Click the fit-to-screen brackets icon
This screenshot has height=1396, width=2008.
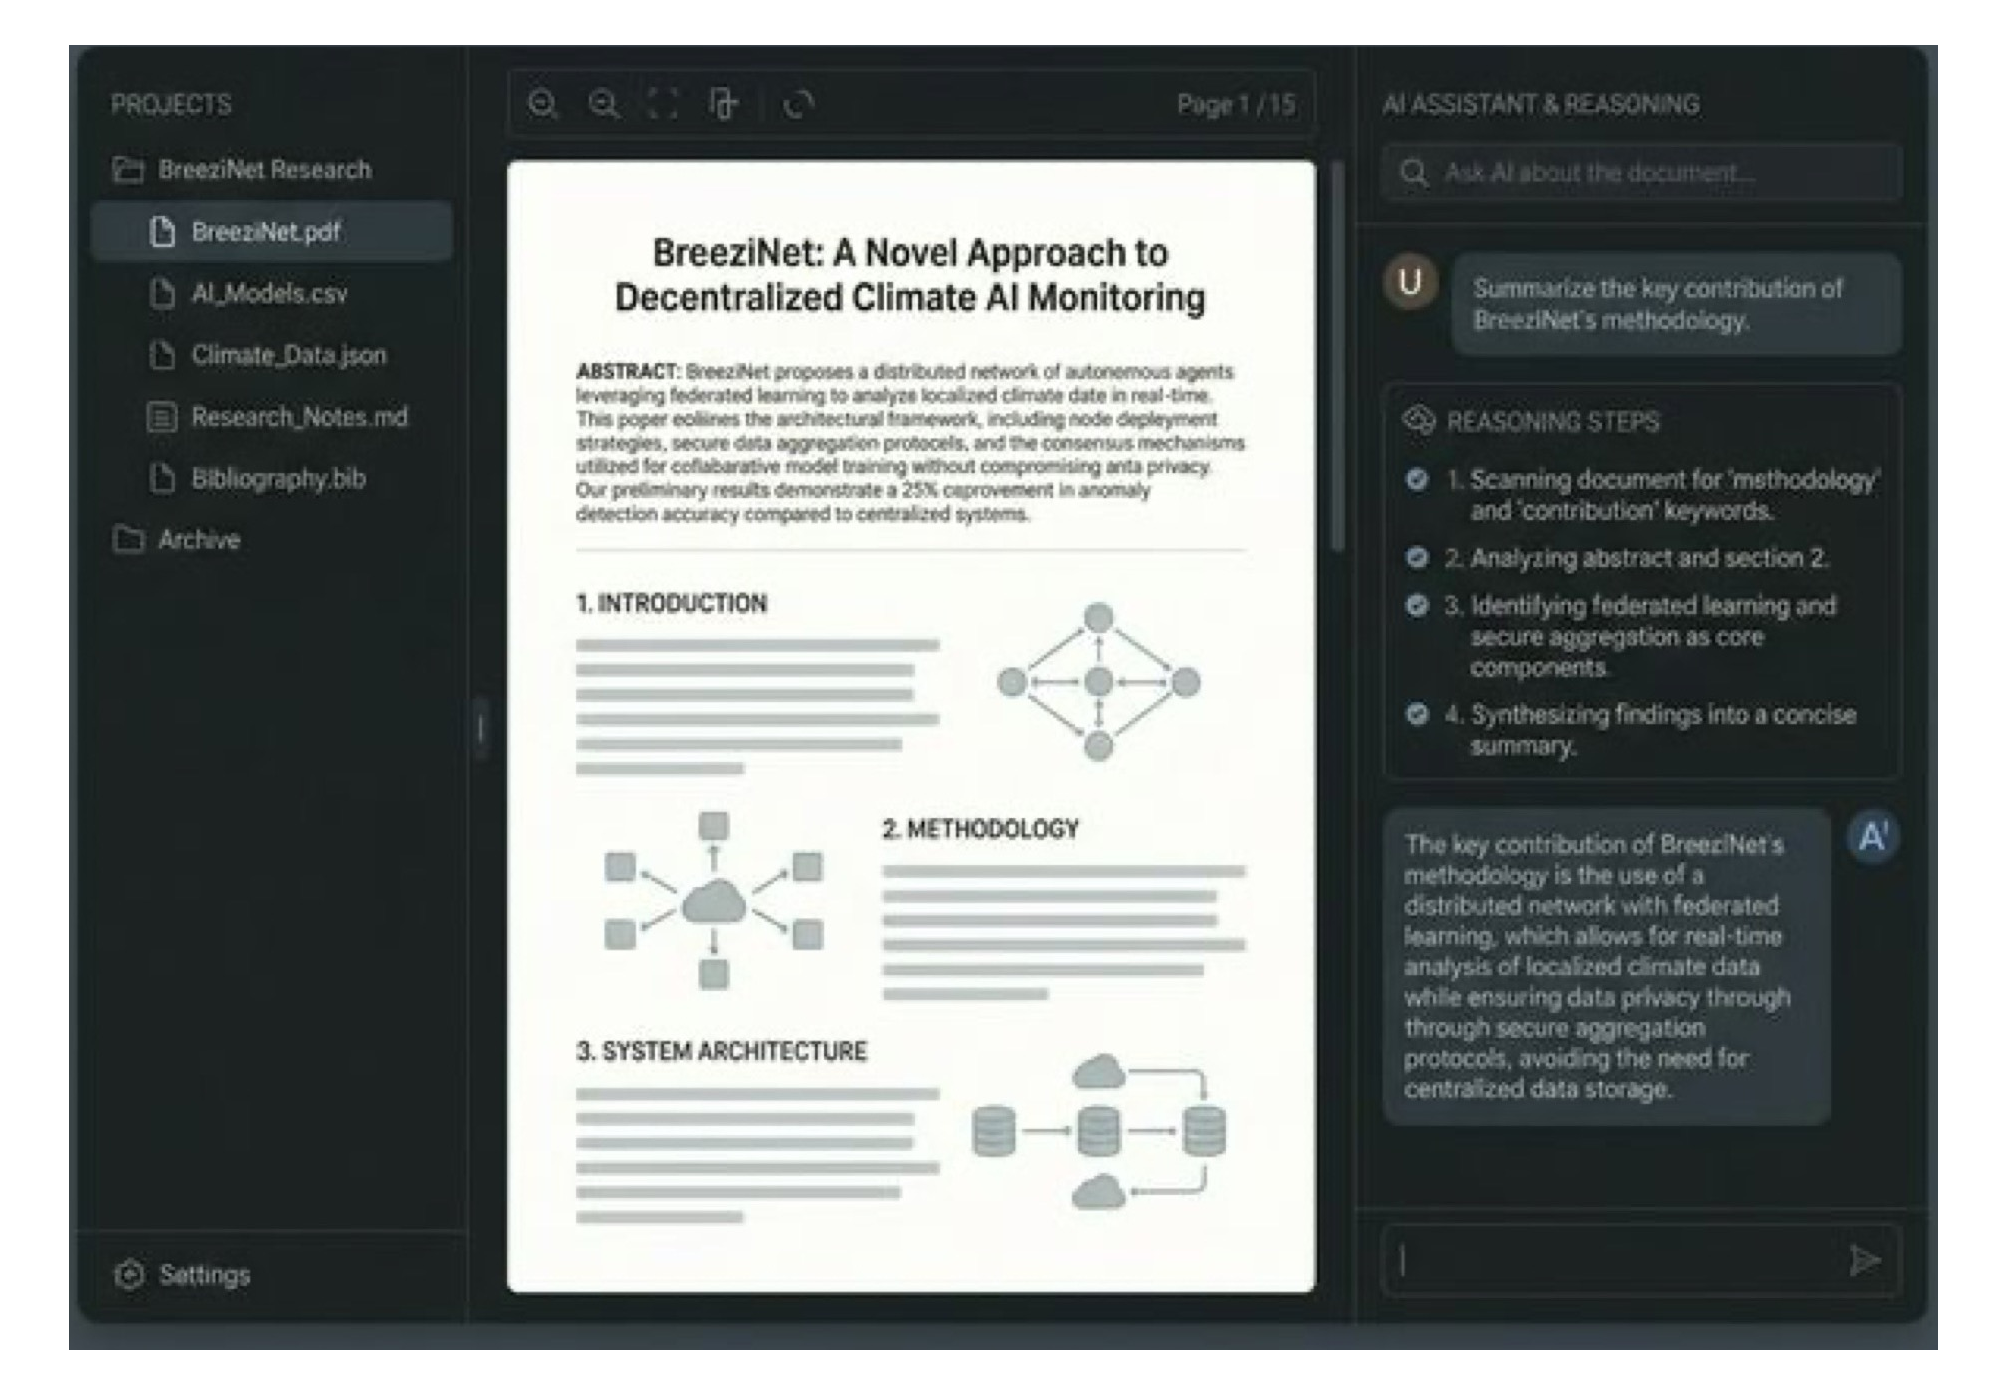pos(663,104)
